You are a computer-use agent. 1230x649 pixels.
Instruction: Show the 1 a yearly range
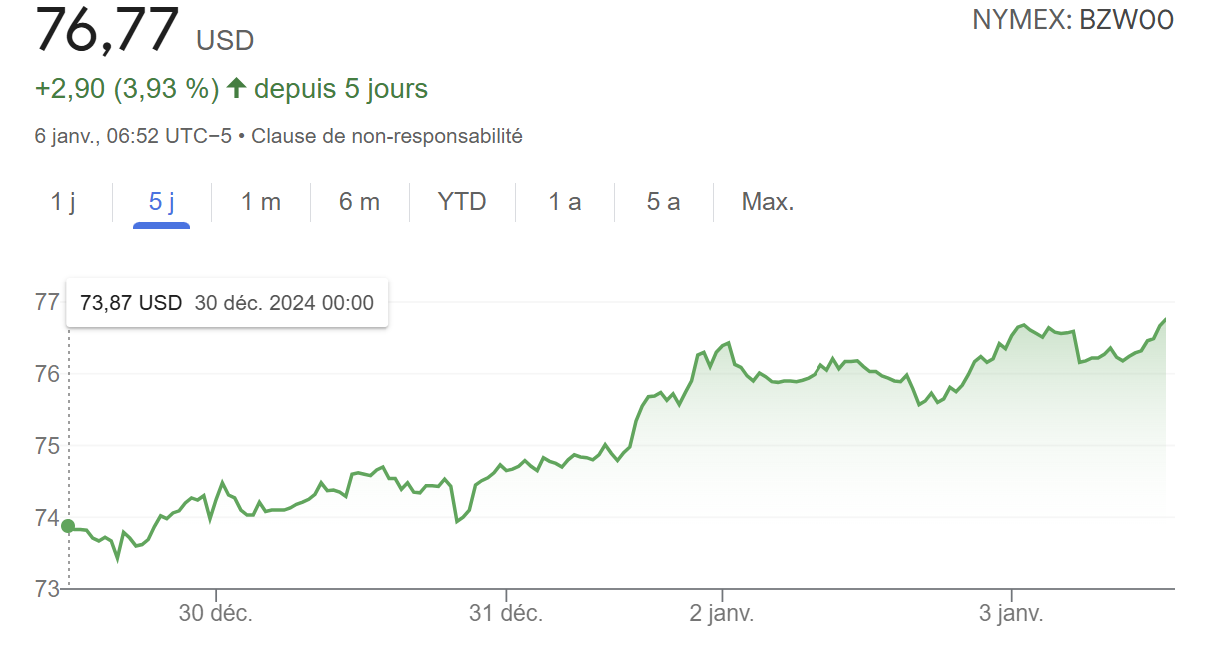click(564, 202)
